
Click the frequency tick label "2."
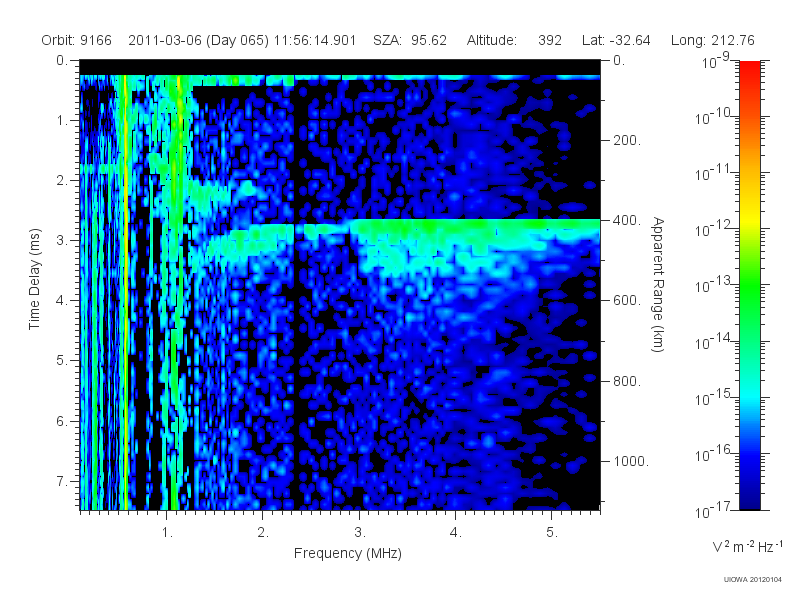(263, 532)
